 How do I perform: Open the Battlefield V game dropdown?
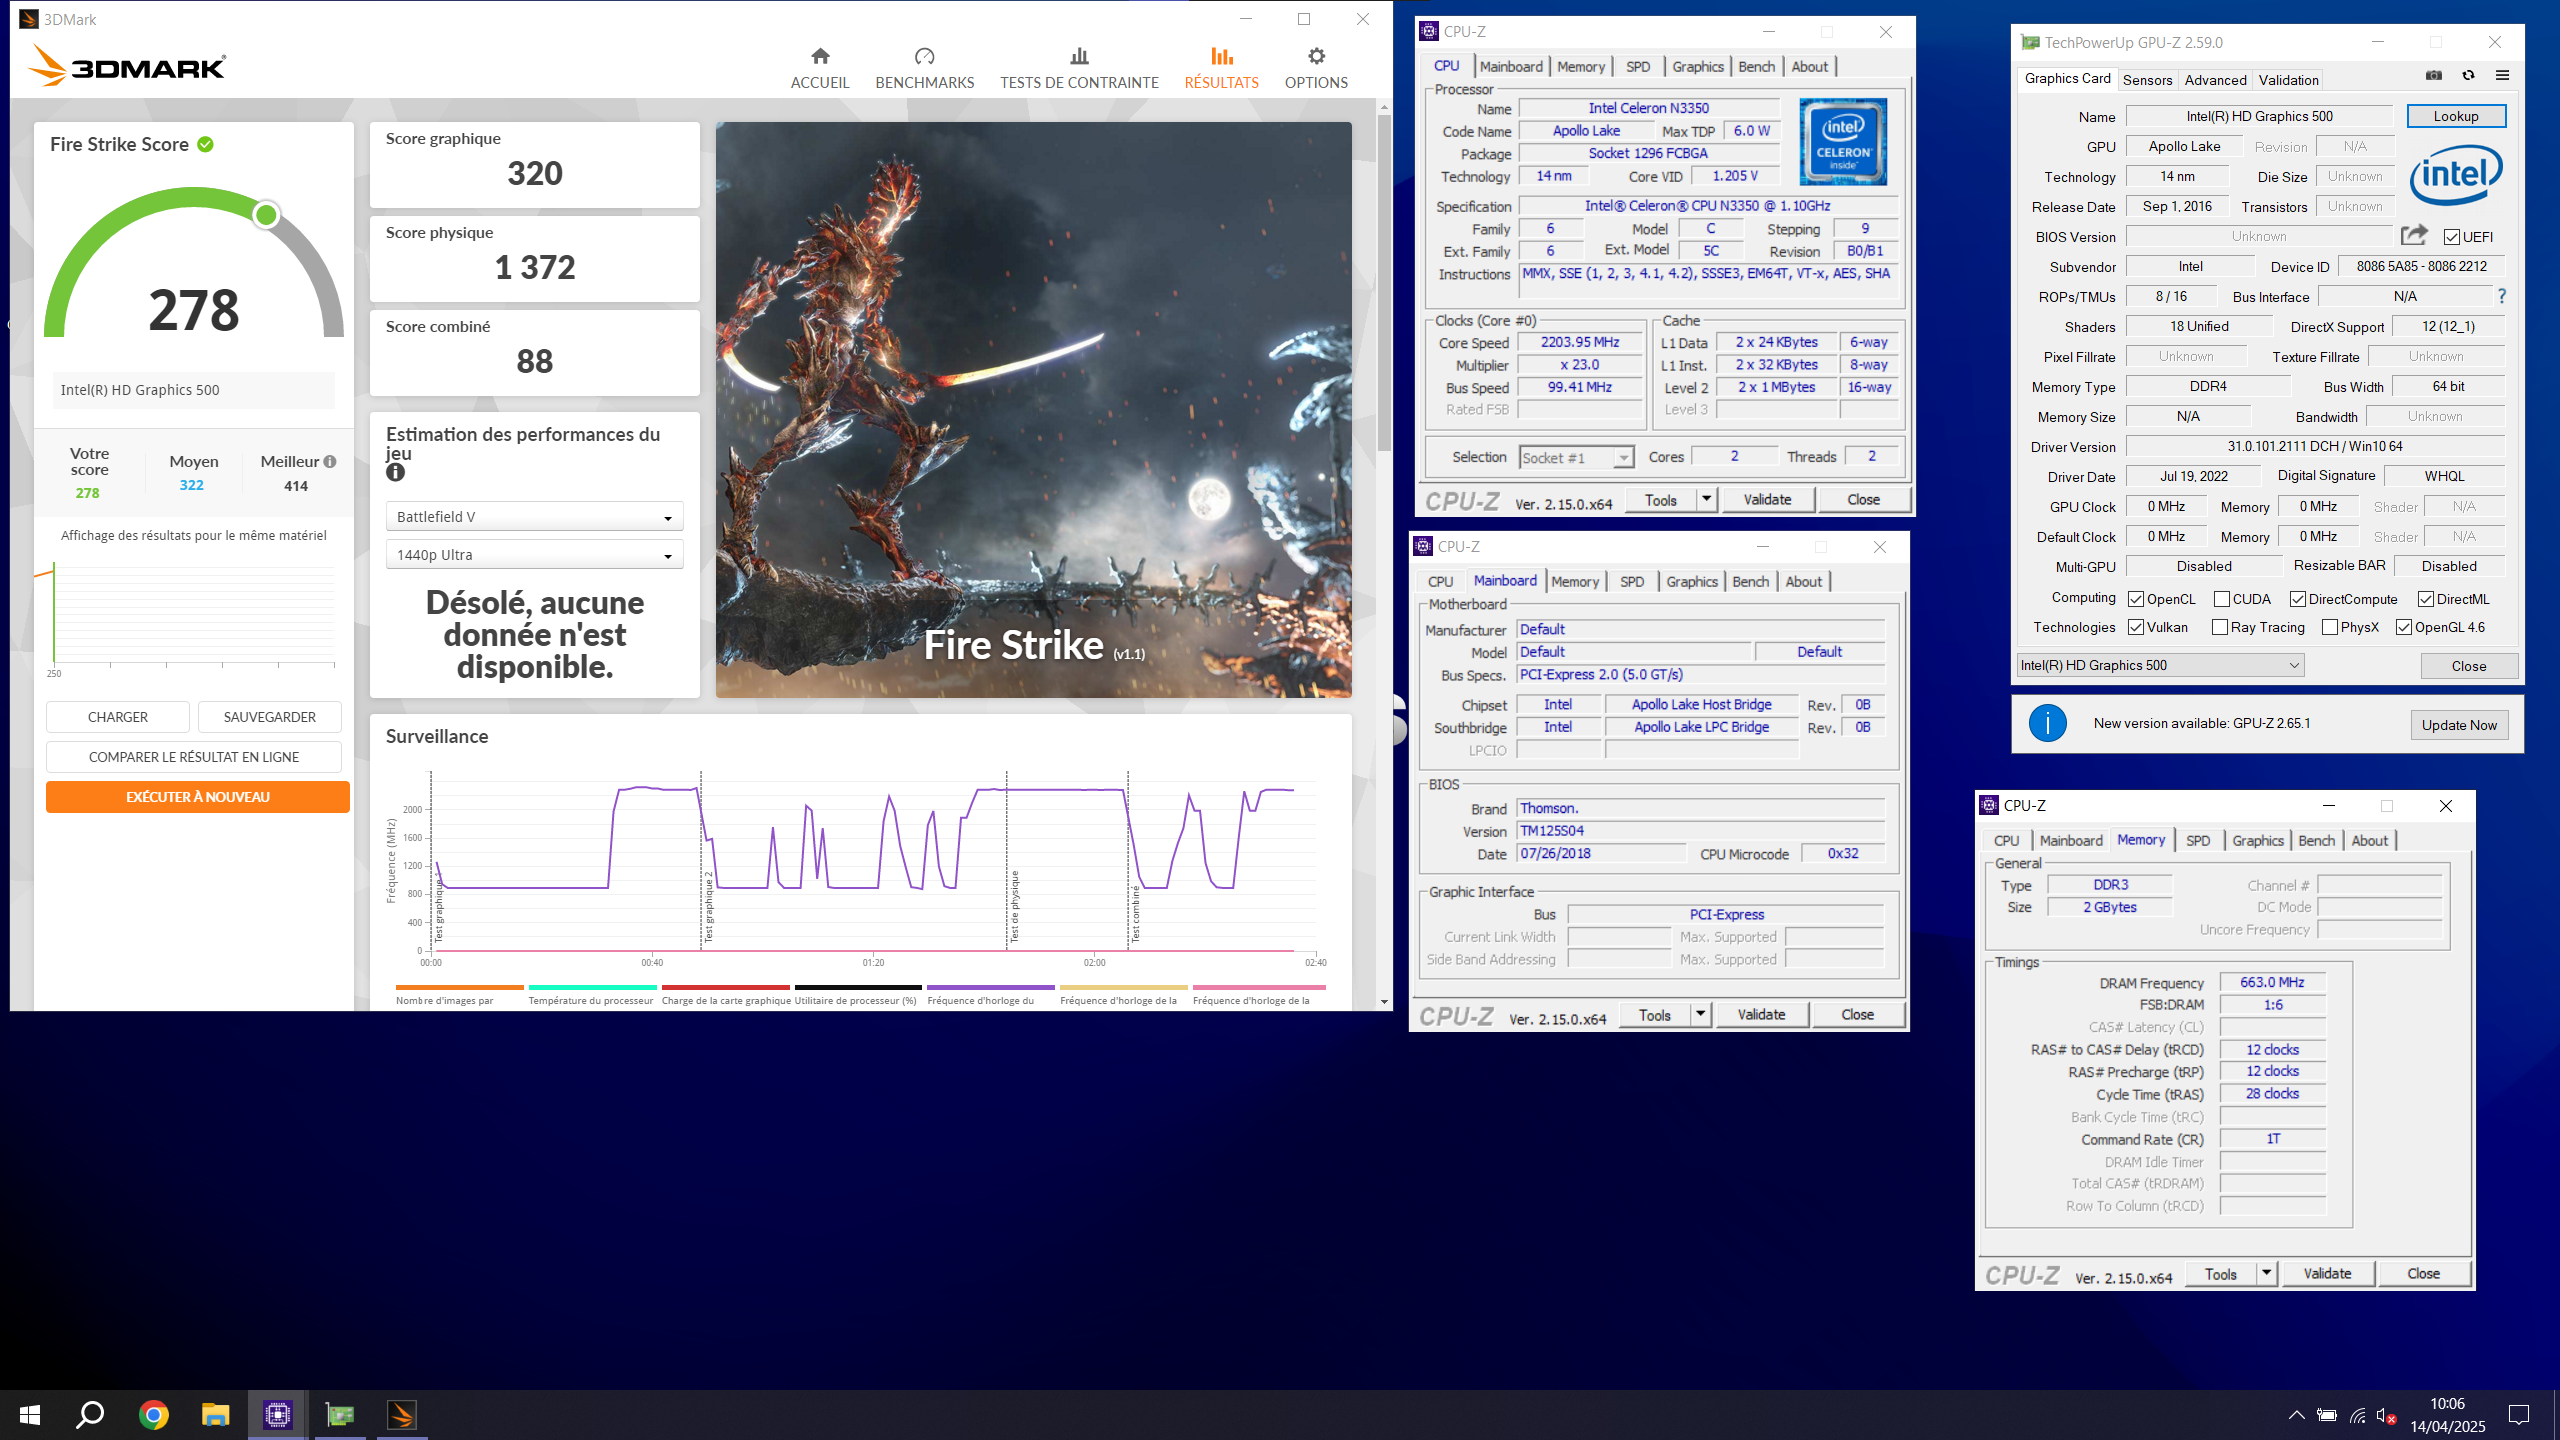534,516
